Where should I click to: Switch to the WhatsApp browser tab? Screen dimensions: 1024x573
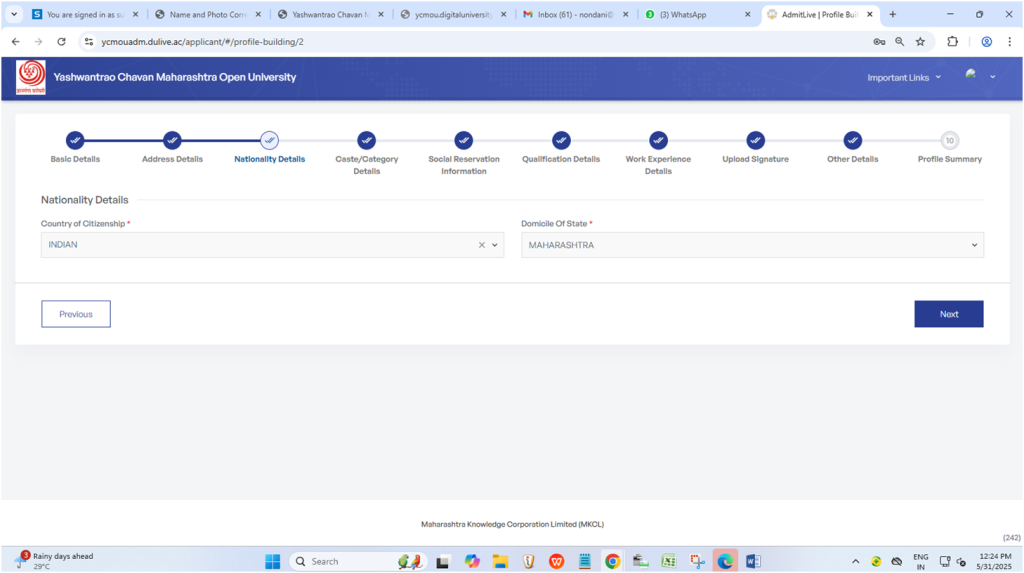(695, 14)
